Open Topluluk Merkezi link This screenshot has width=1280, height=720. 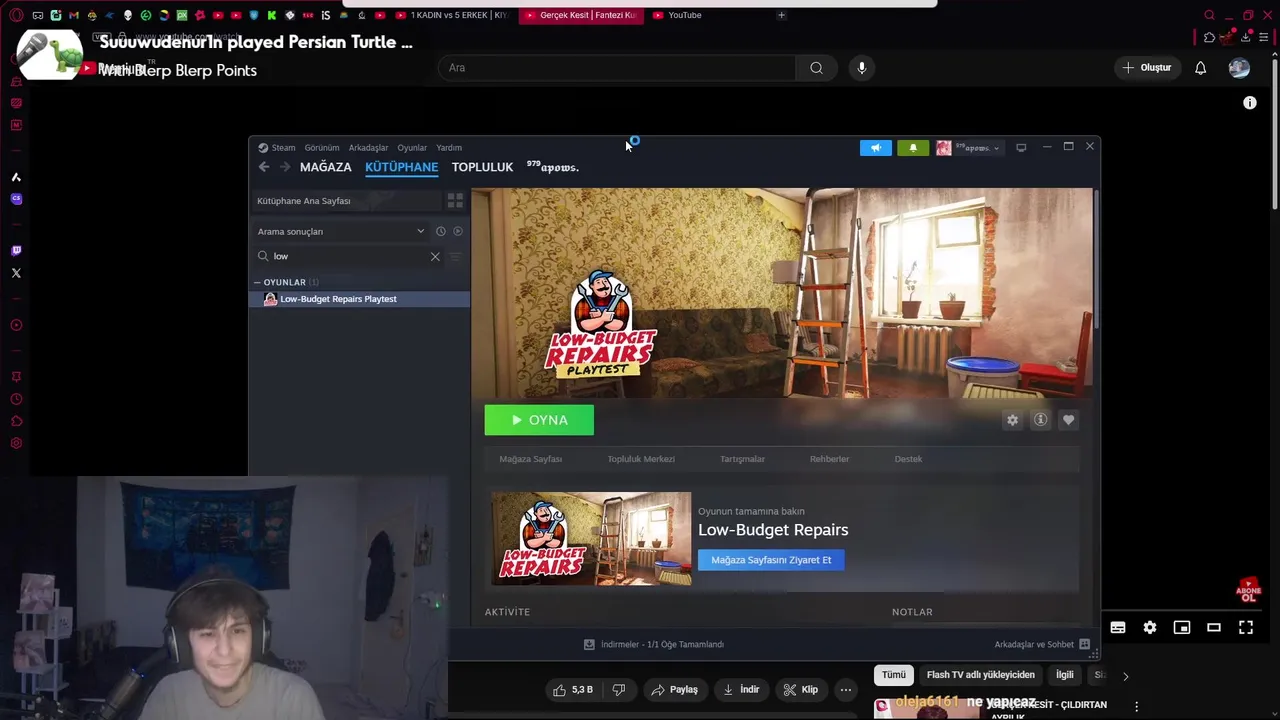tap(641, 459)
